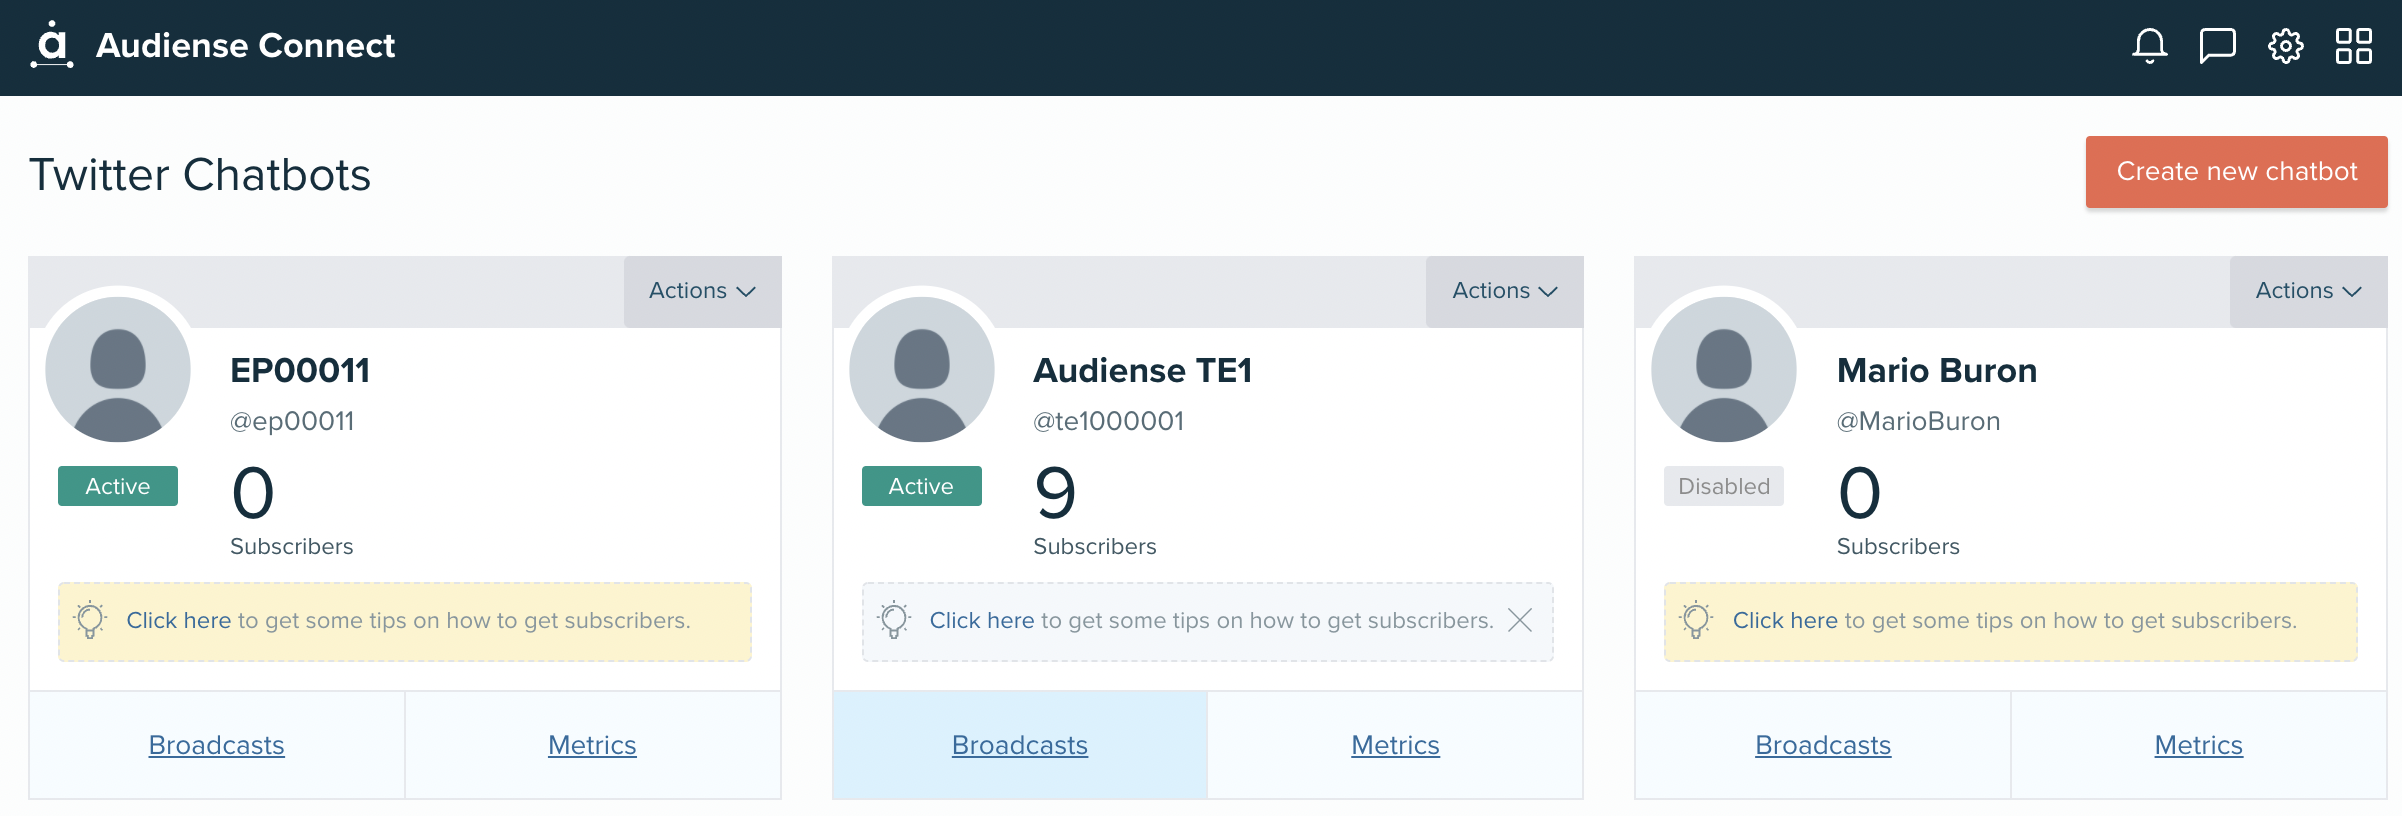Select the EP00011 chatbot name

(x=300, y=370)
